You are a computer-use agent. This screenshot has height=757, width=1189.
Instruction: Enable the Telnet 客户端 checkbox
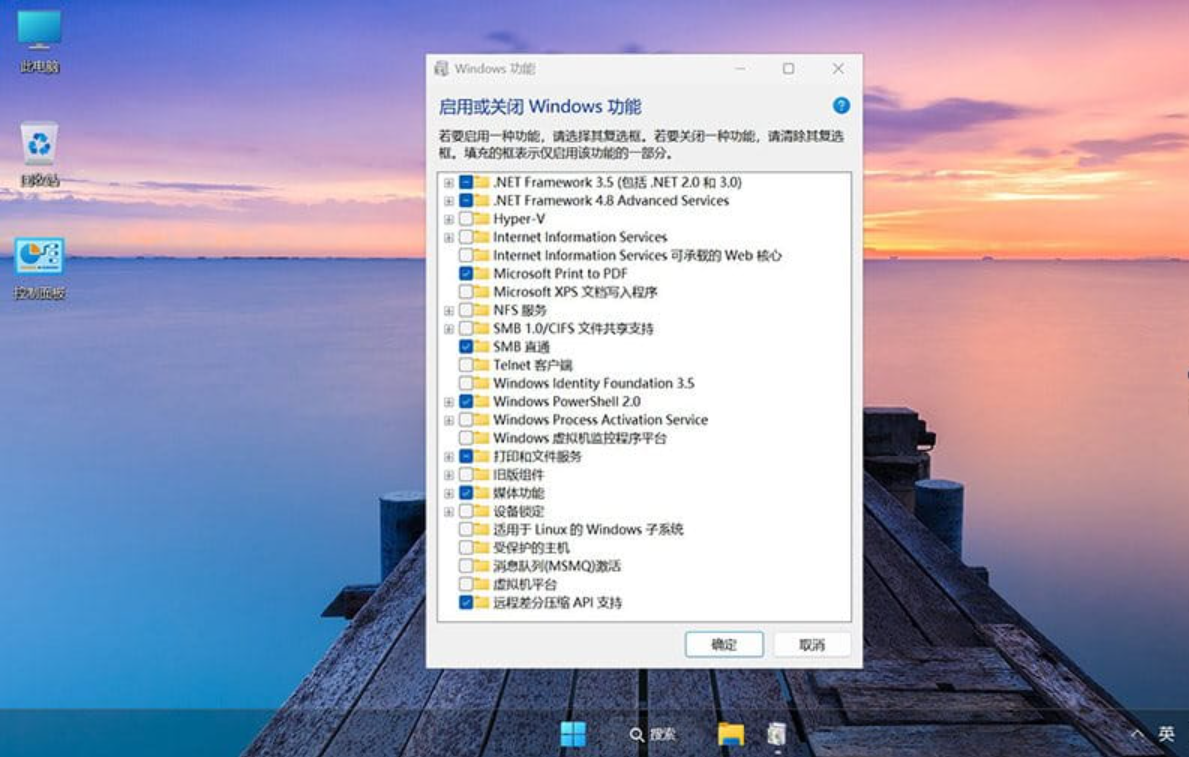[466, 365]
